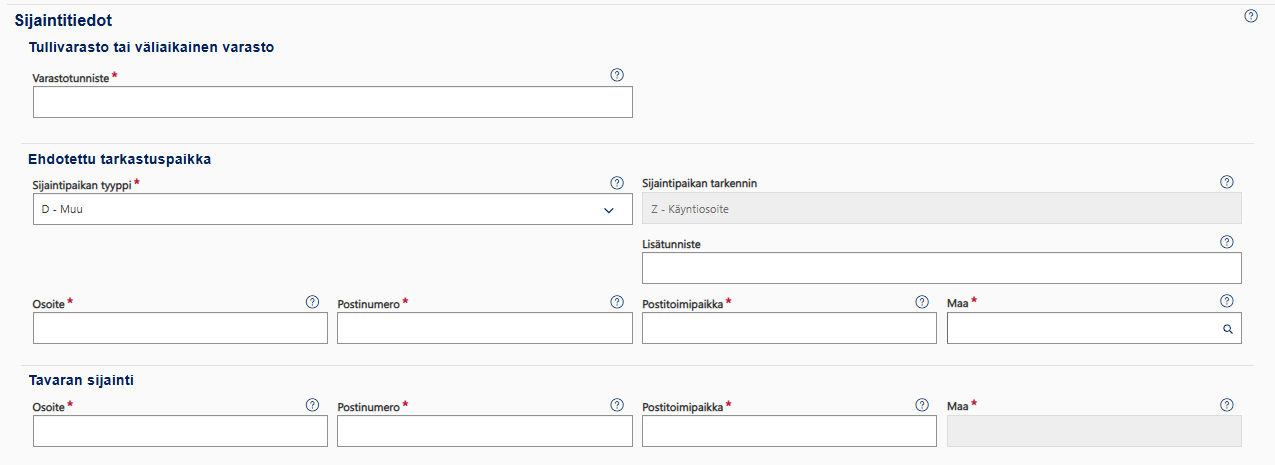Focus Postitoimipaikka field under Tavaran sijainti
This screenshot has width=1275, height=465.
pyautogui.click(x=789, y=431)
